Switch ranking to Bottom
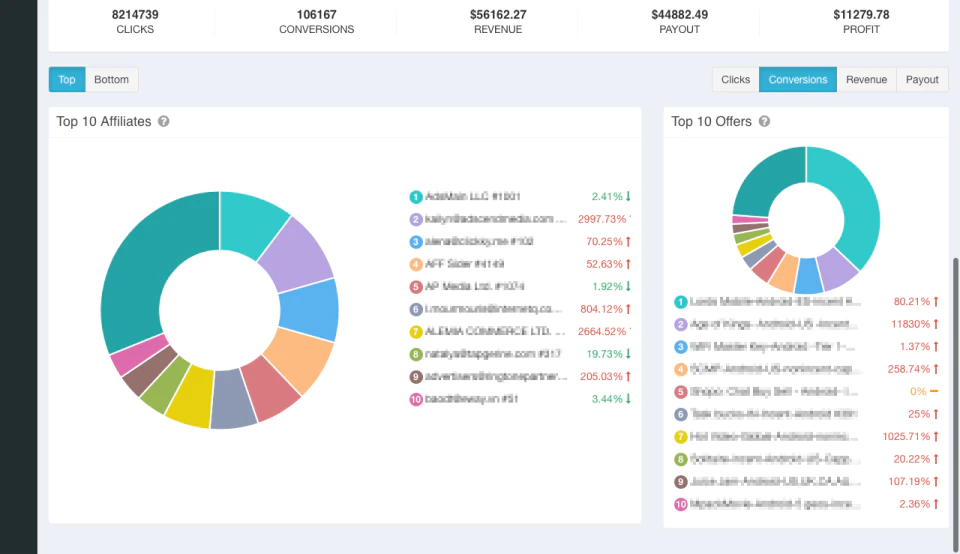Image resolution: width=960 pixels, height=554 pixels. coord(111,80)
